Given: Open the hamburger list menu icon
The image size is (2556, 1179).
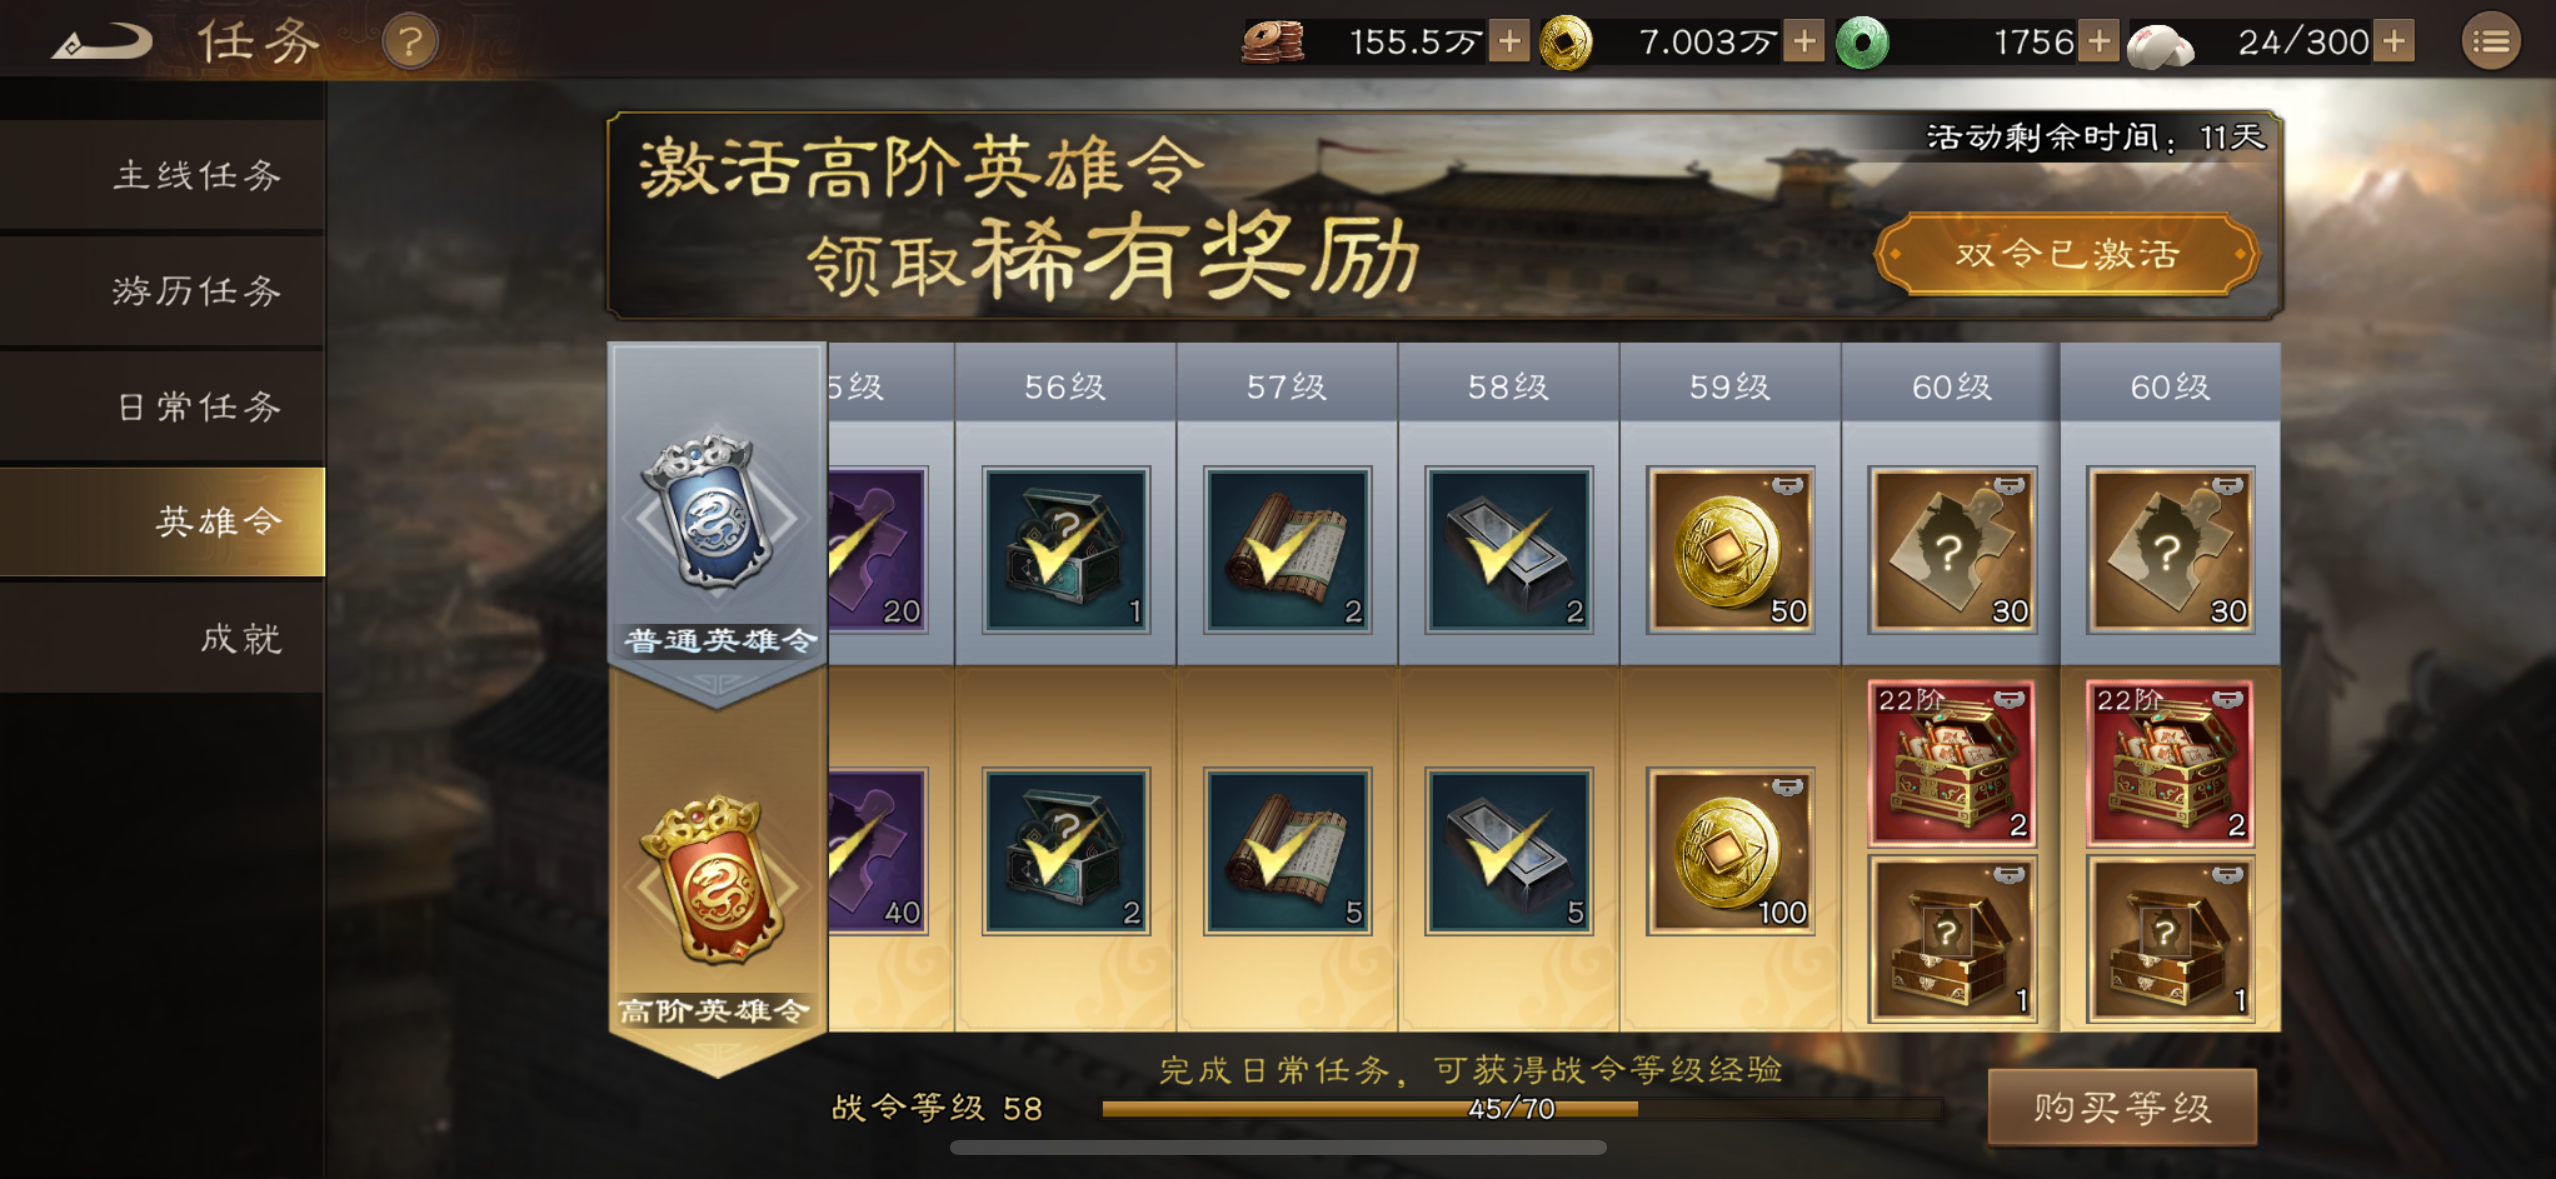Looking at the screenshot, I should point(2490,42).
